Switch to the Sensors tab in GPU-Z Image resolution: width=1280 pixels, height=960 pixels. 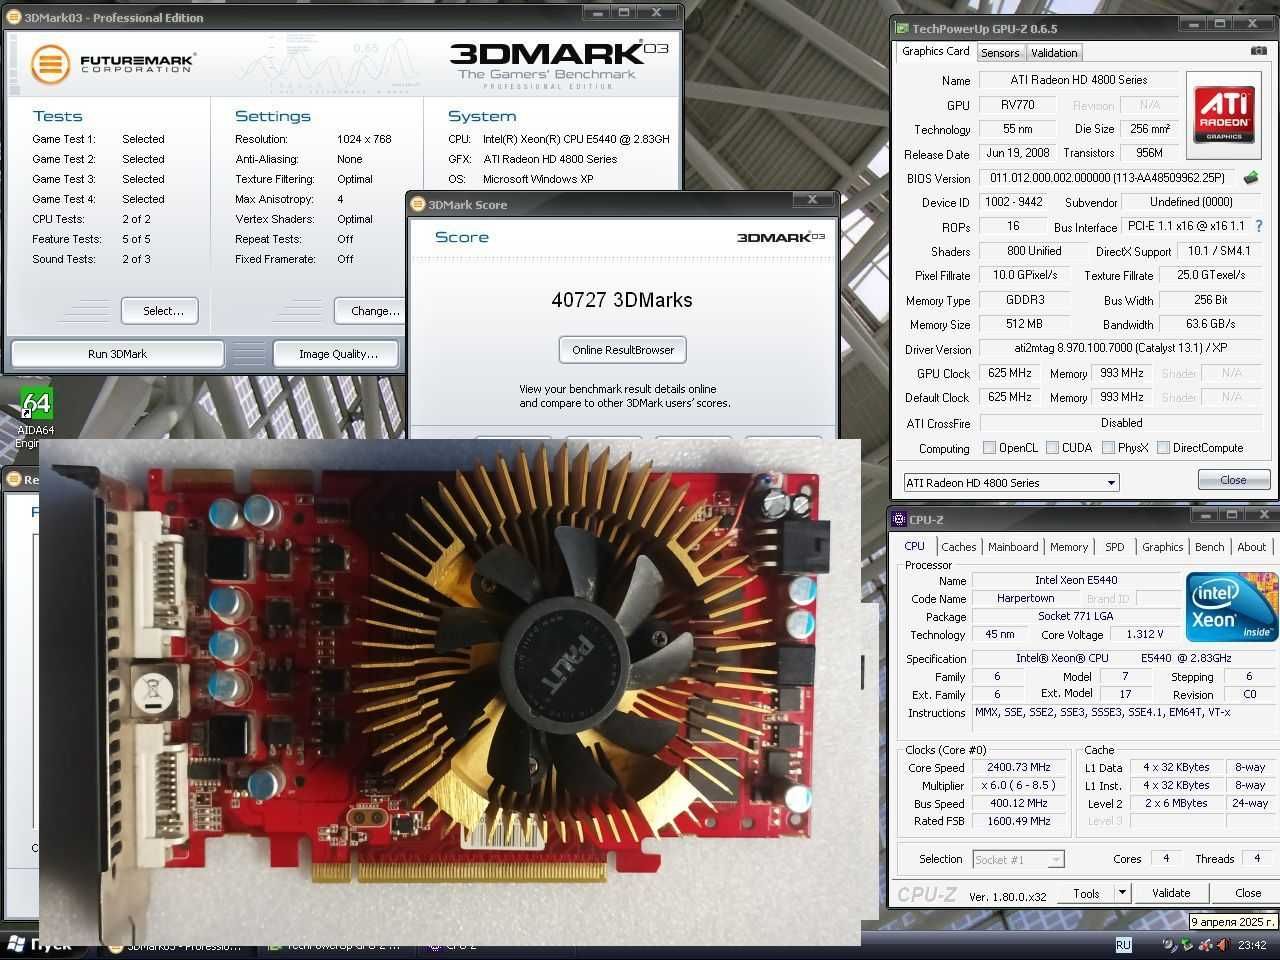(1000, 53)
